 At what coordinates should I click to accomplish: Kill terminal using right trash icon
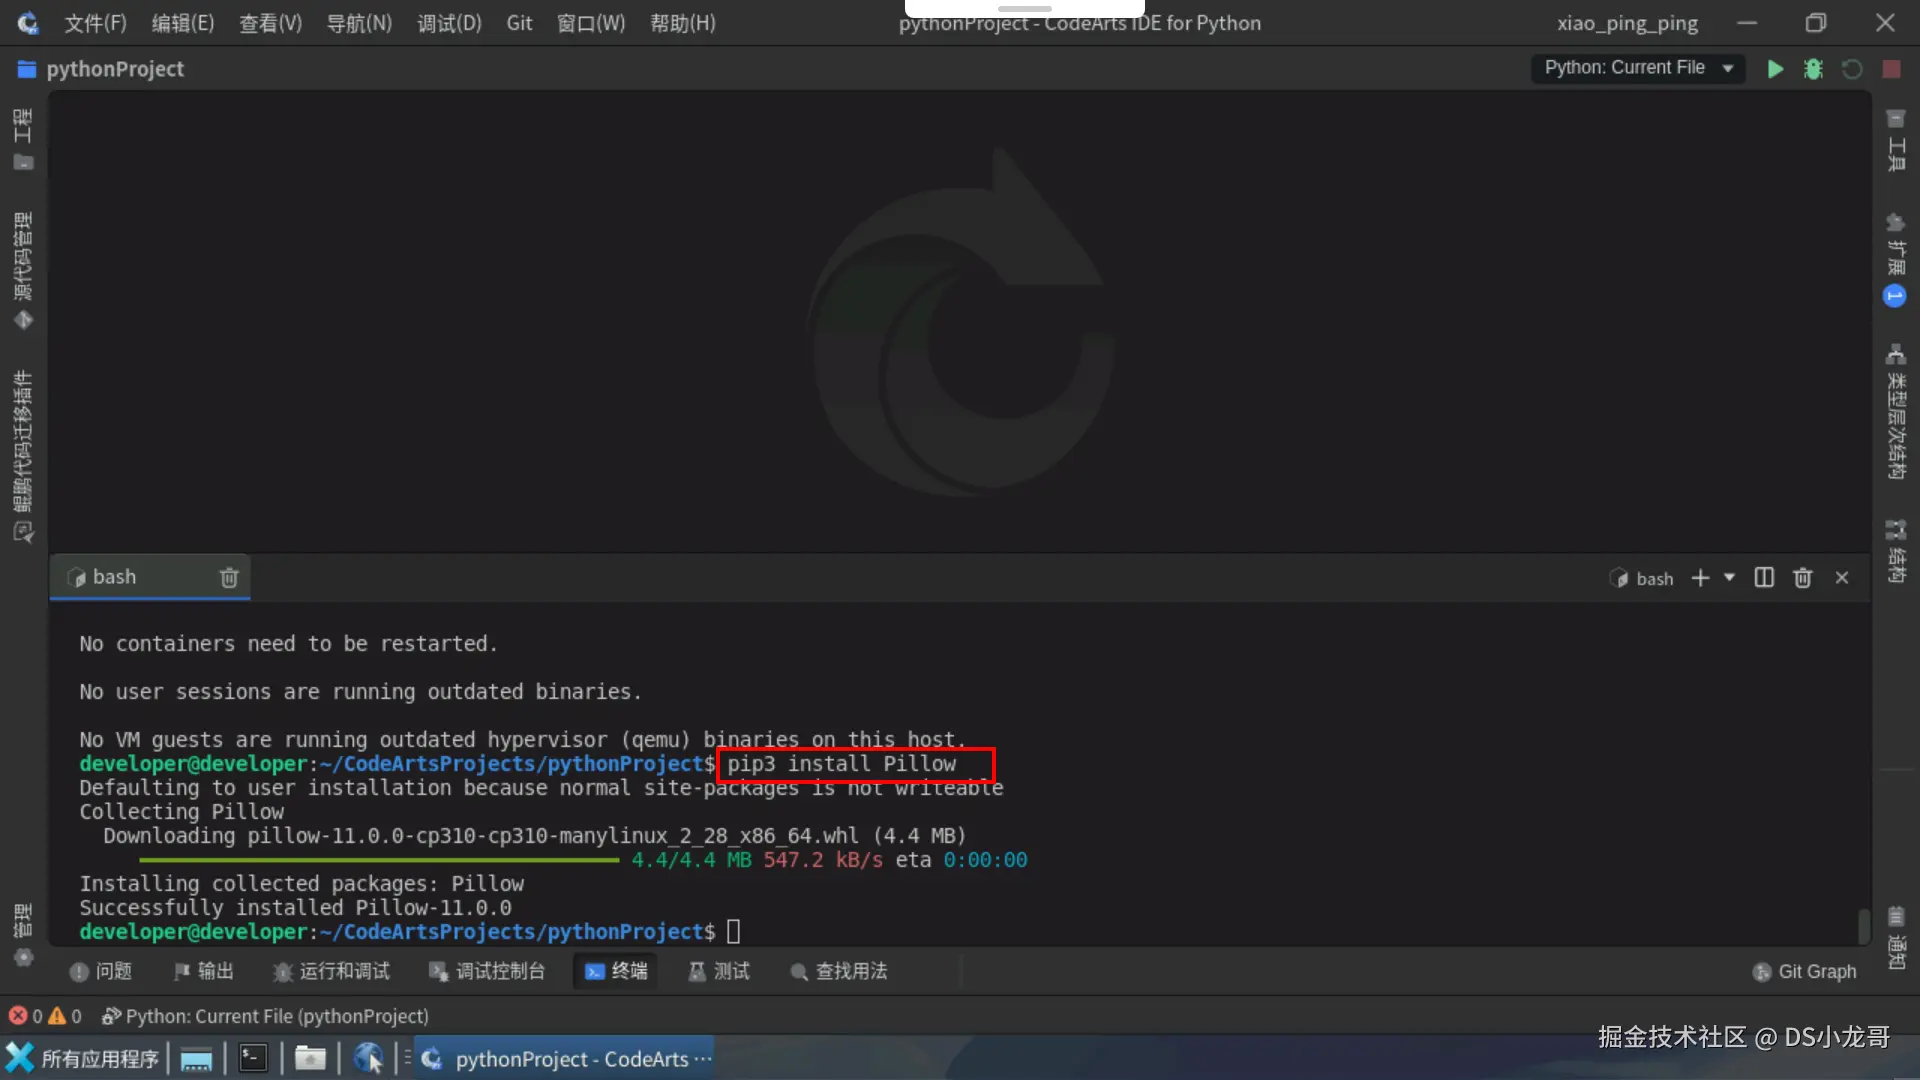tap(1802, 578)
